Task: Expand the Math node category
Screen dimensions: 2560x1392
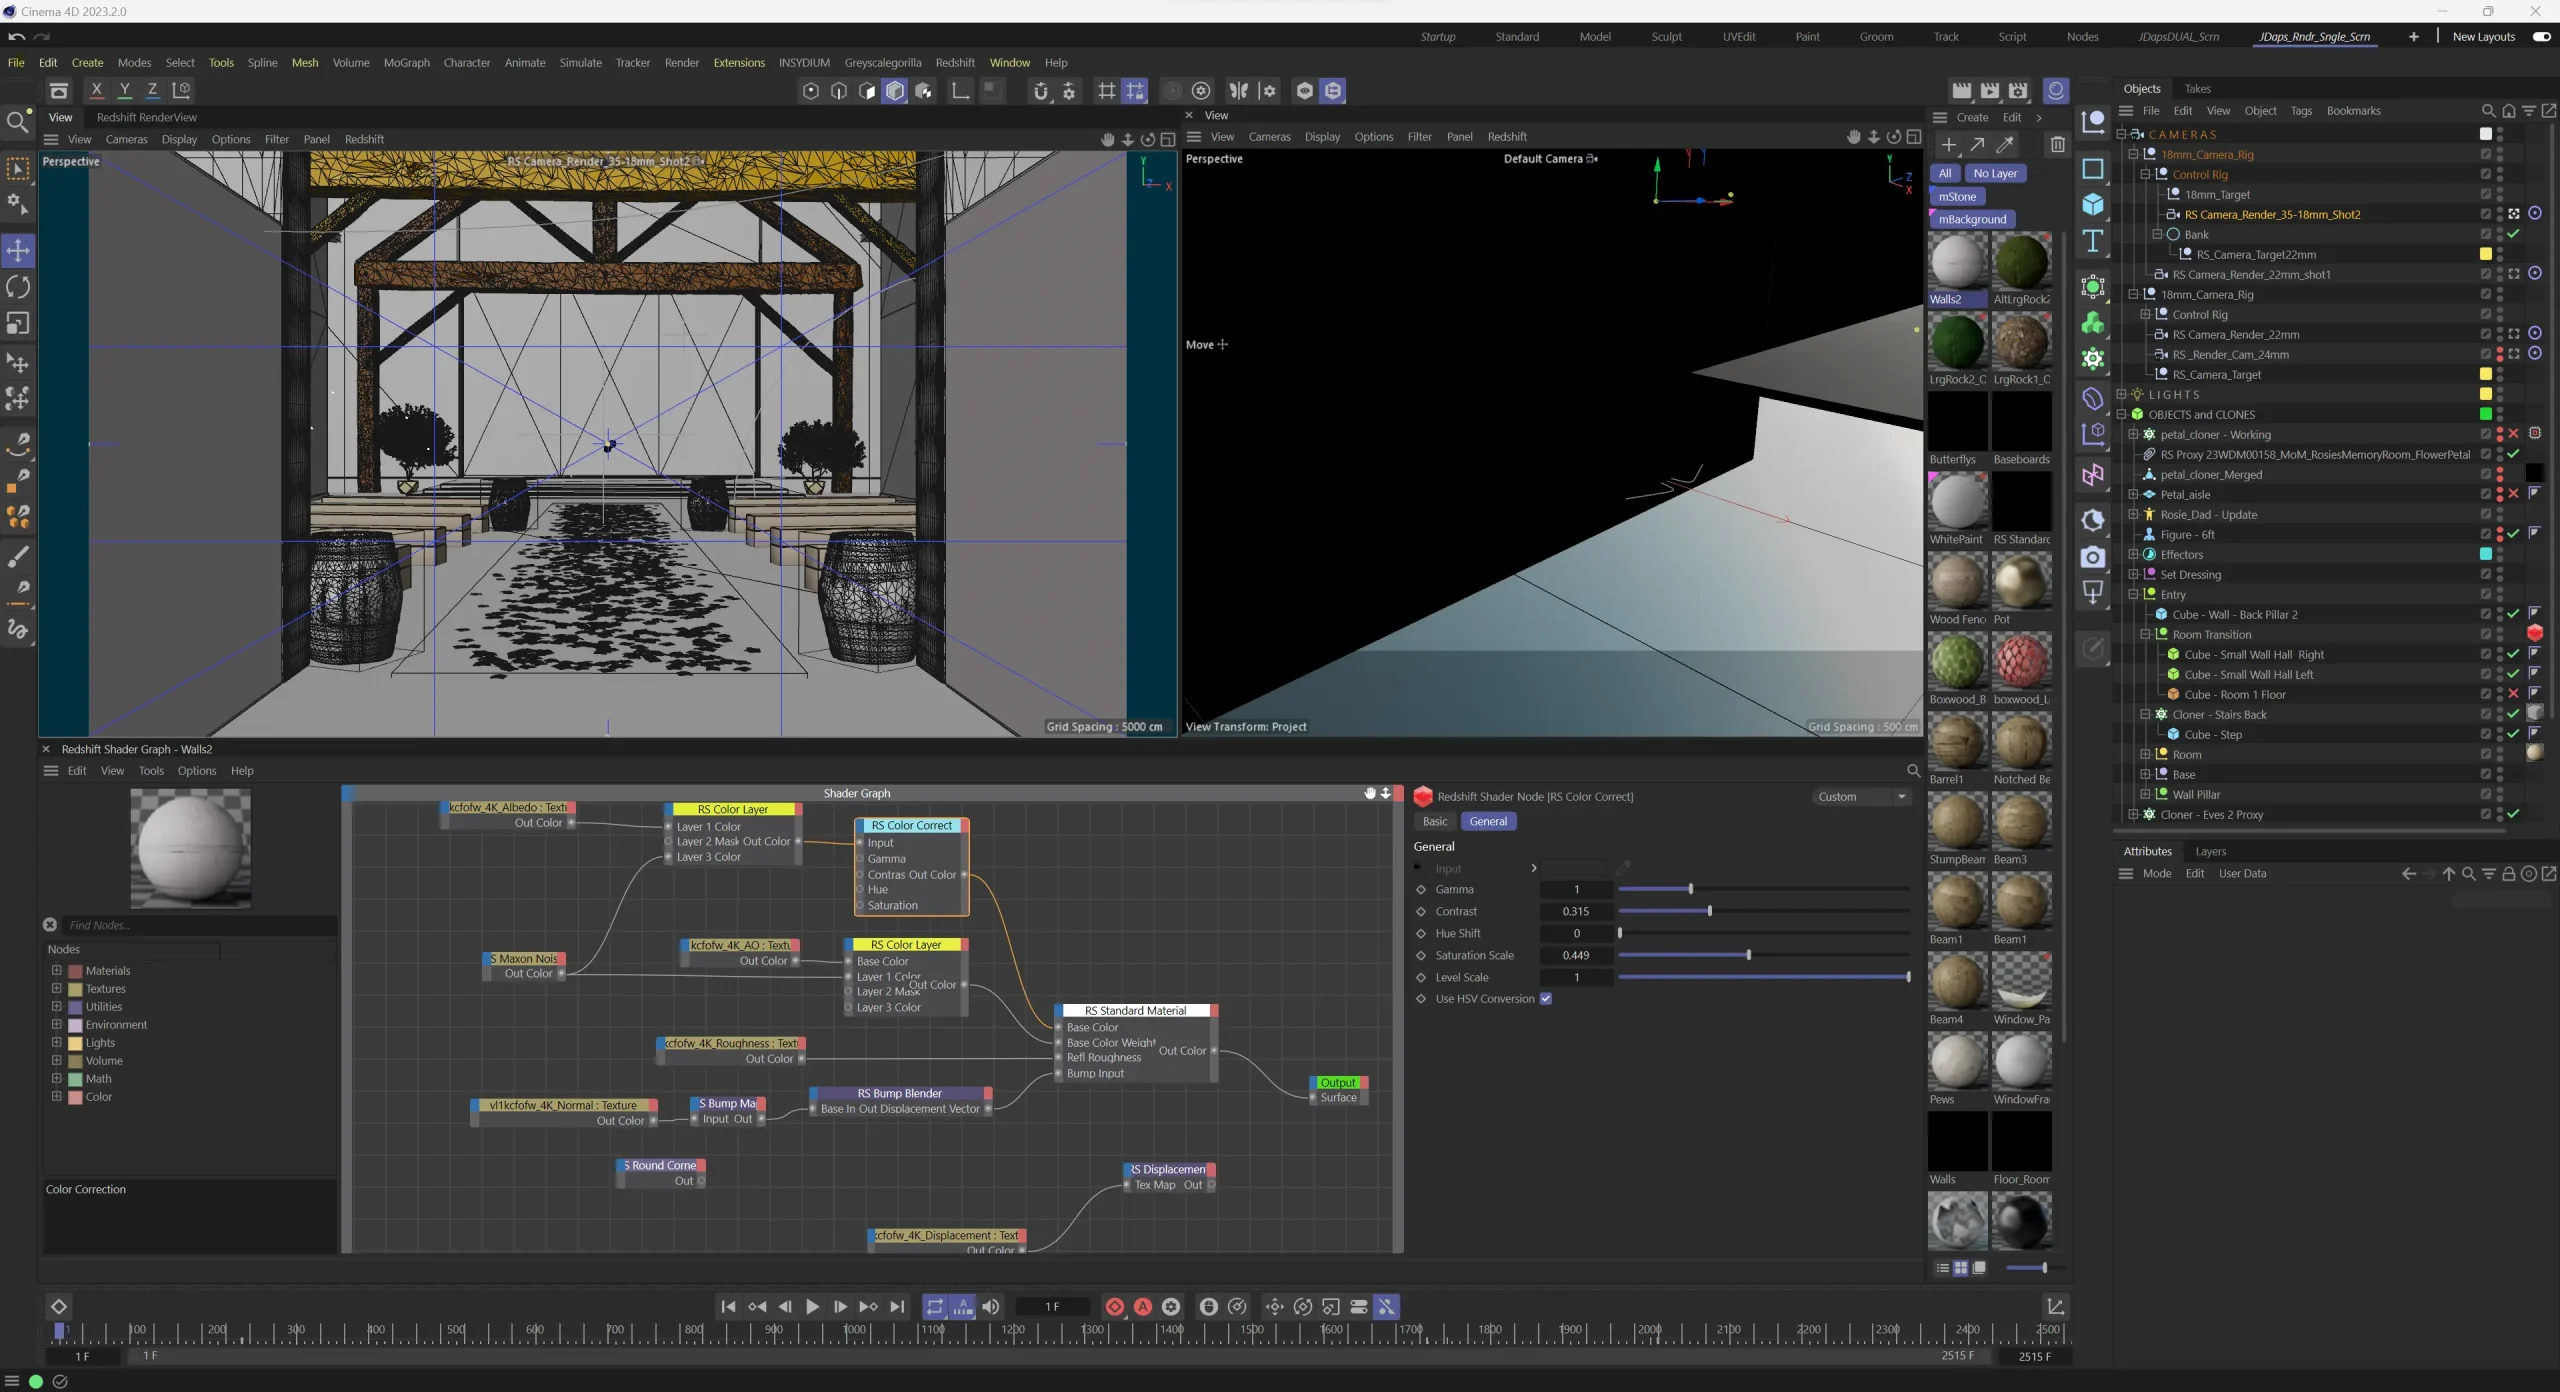Action: pyautogui.click(x=56, y=1079)
